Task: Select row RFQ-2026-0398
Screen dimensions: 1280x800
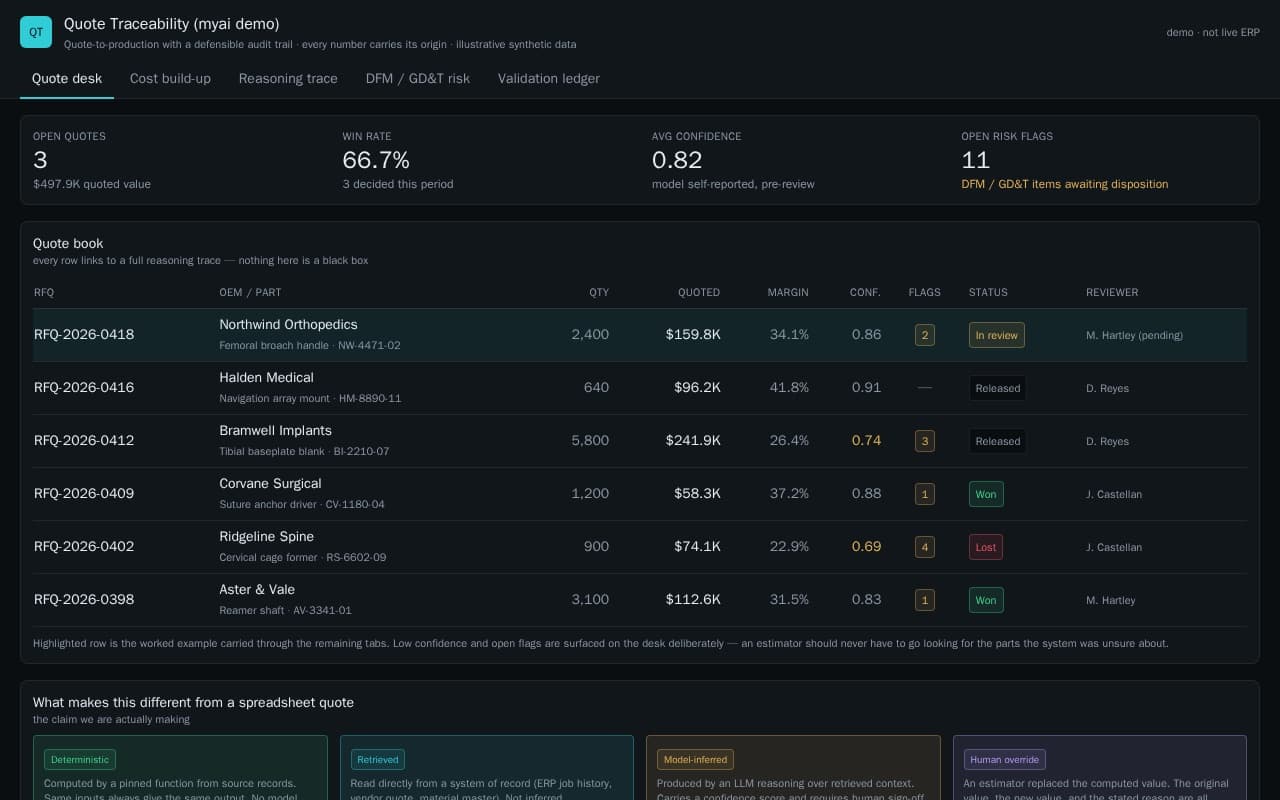Action: 640,600
